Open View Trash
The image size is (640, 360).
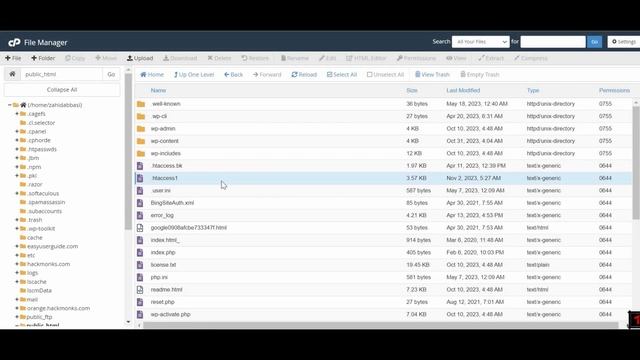(x=432, y=75)
